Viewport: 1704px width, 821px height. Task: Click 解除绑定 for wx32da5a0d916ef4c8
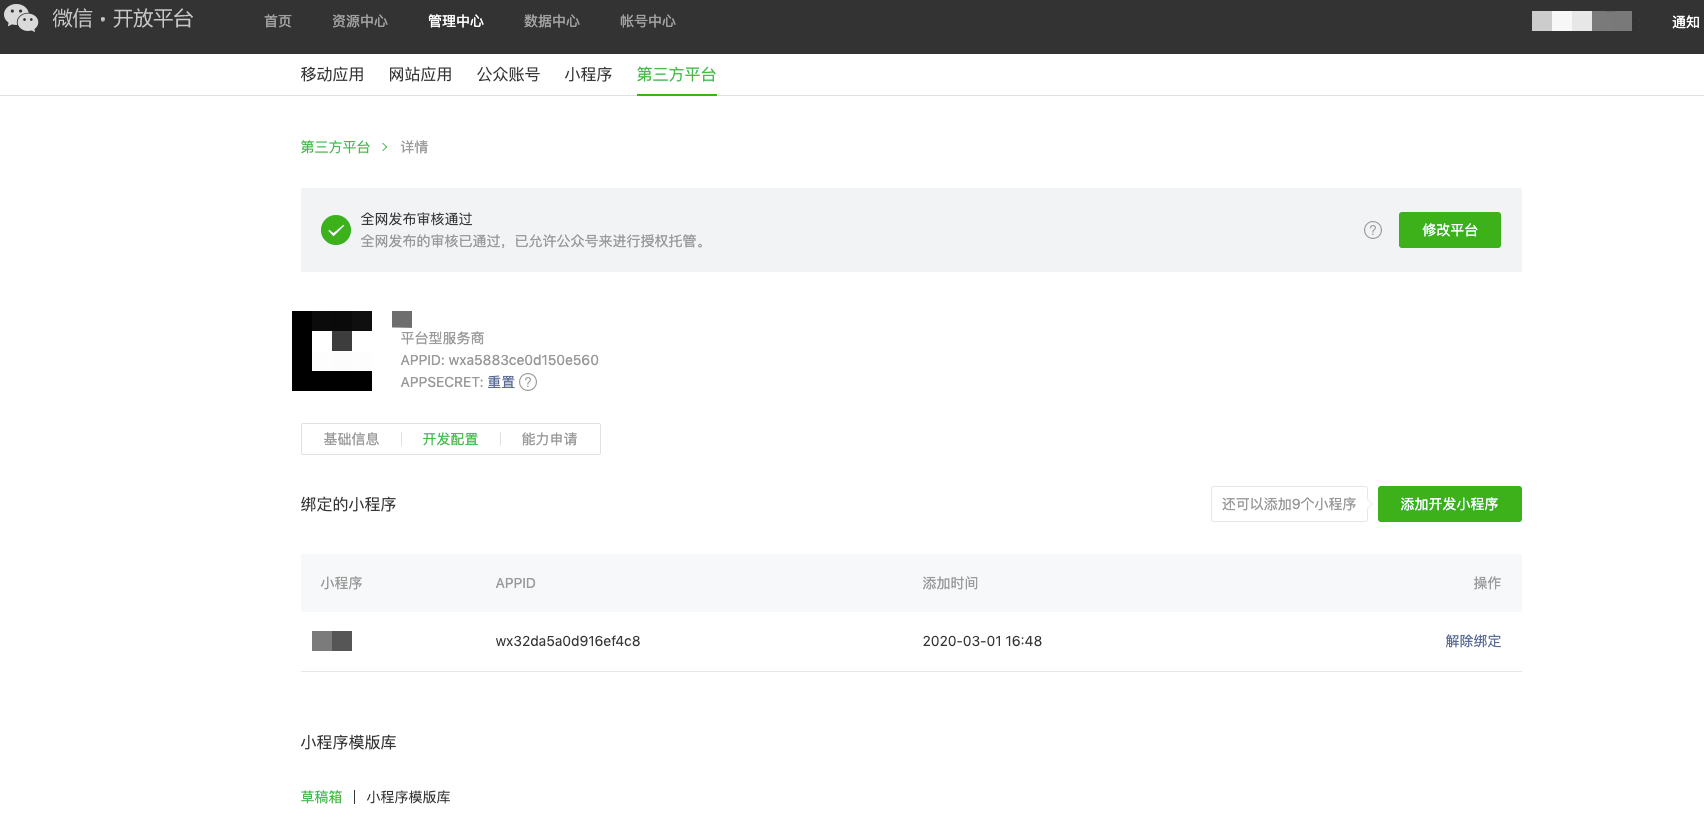tap(1473, 641)
